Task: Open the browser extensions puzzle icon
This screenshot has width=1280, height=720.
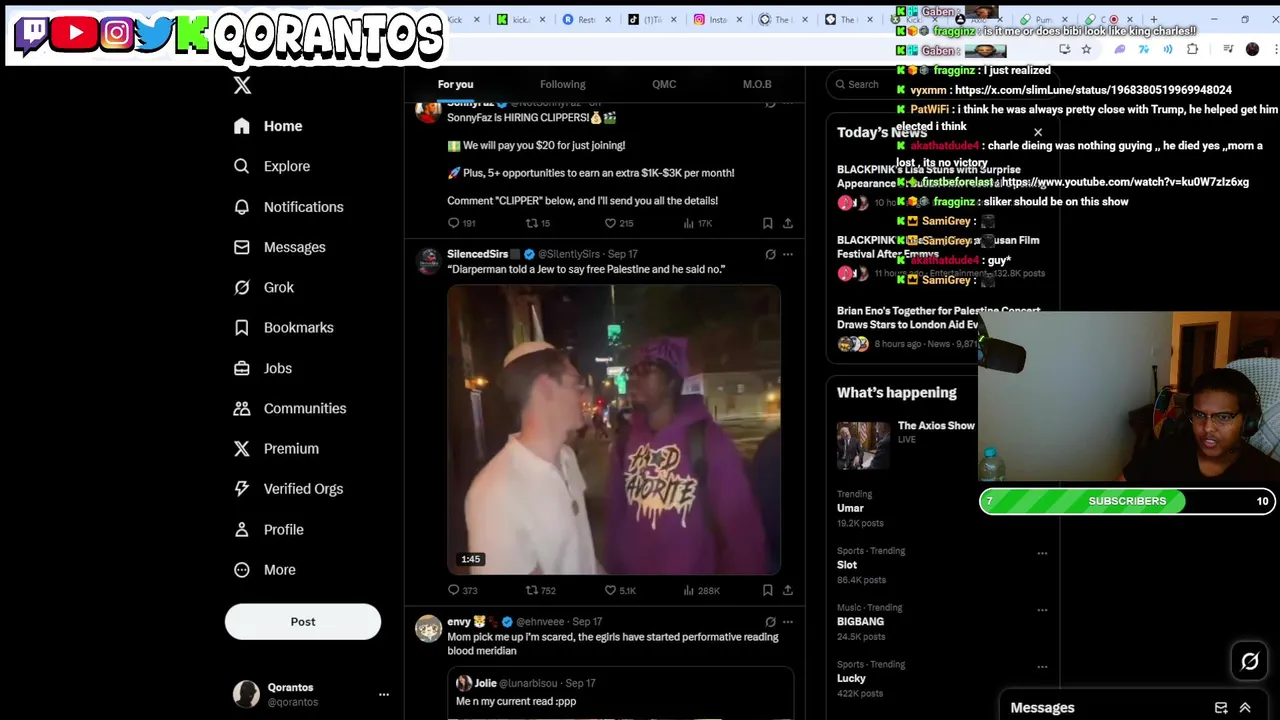Action: pos(1192,49)
